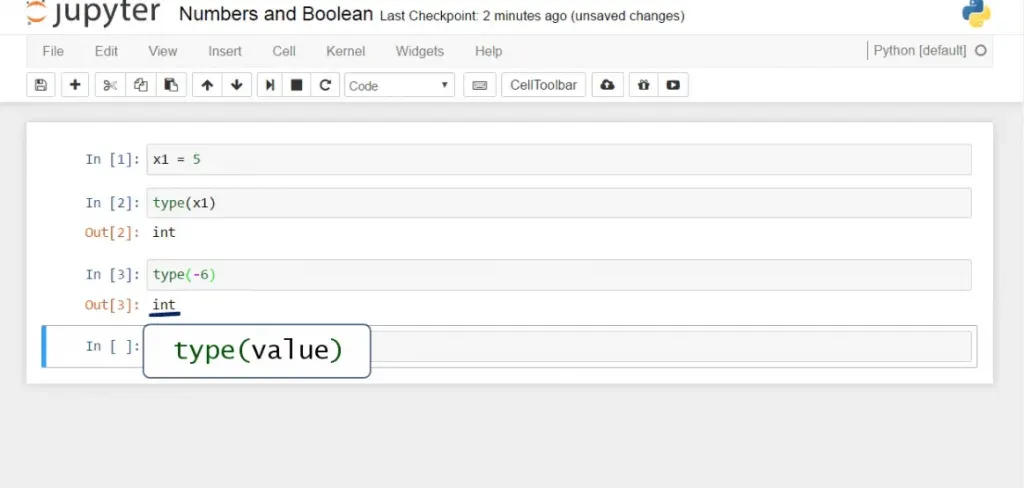Viewport: 1024px width, 488px height.
Task: Click the CellToolbar button
Action: pyautogui.click(x=543, y=85)
